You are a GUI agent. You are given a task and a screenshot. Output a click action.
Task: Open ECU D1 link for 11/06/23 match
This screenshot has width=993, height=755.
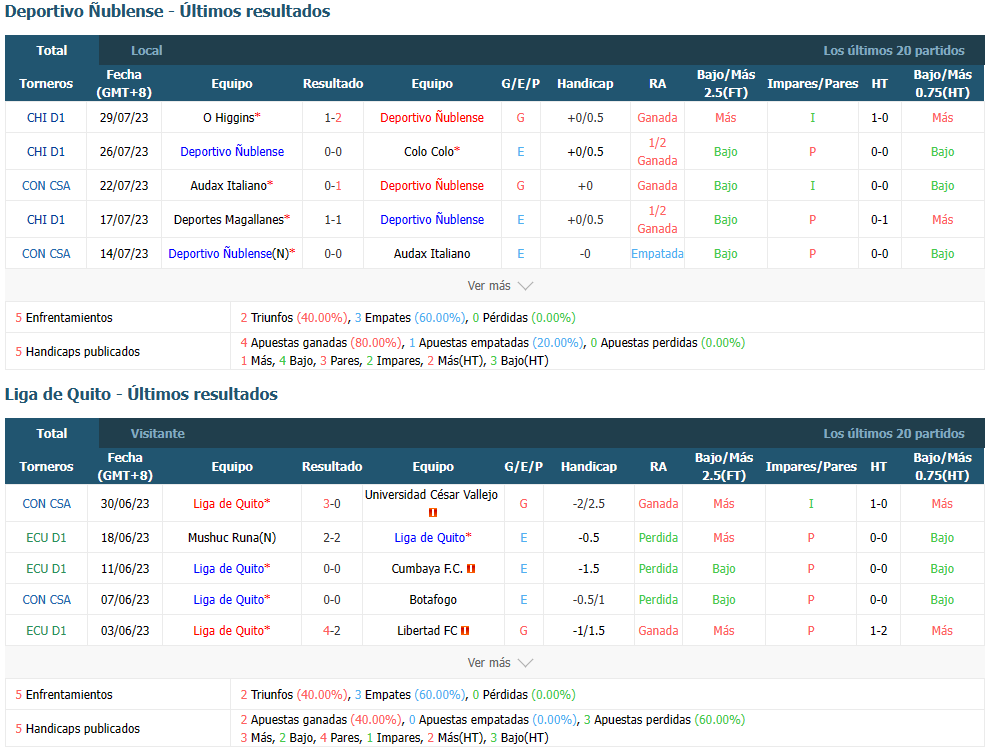tap(46, 569)
